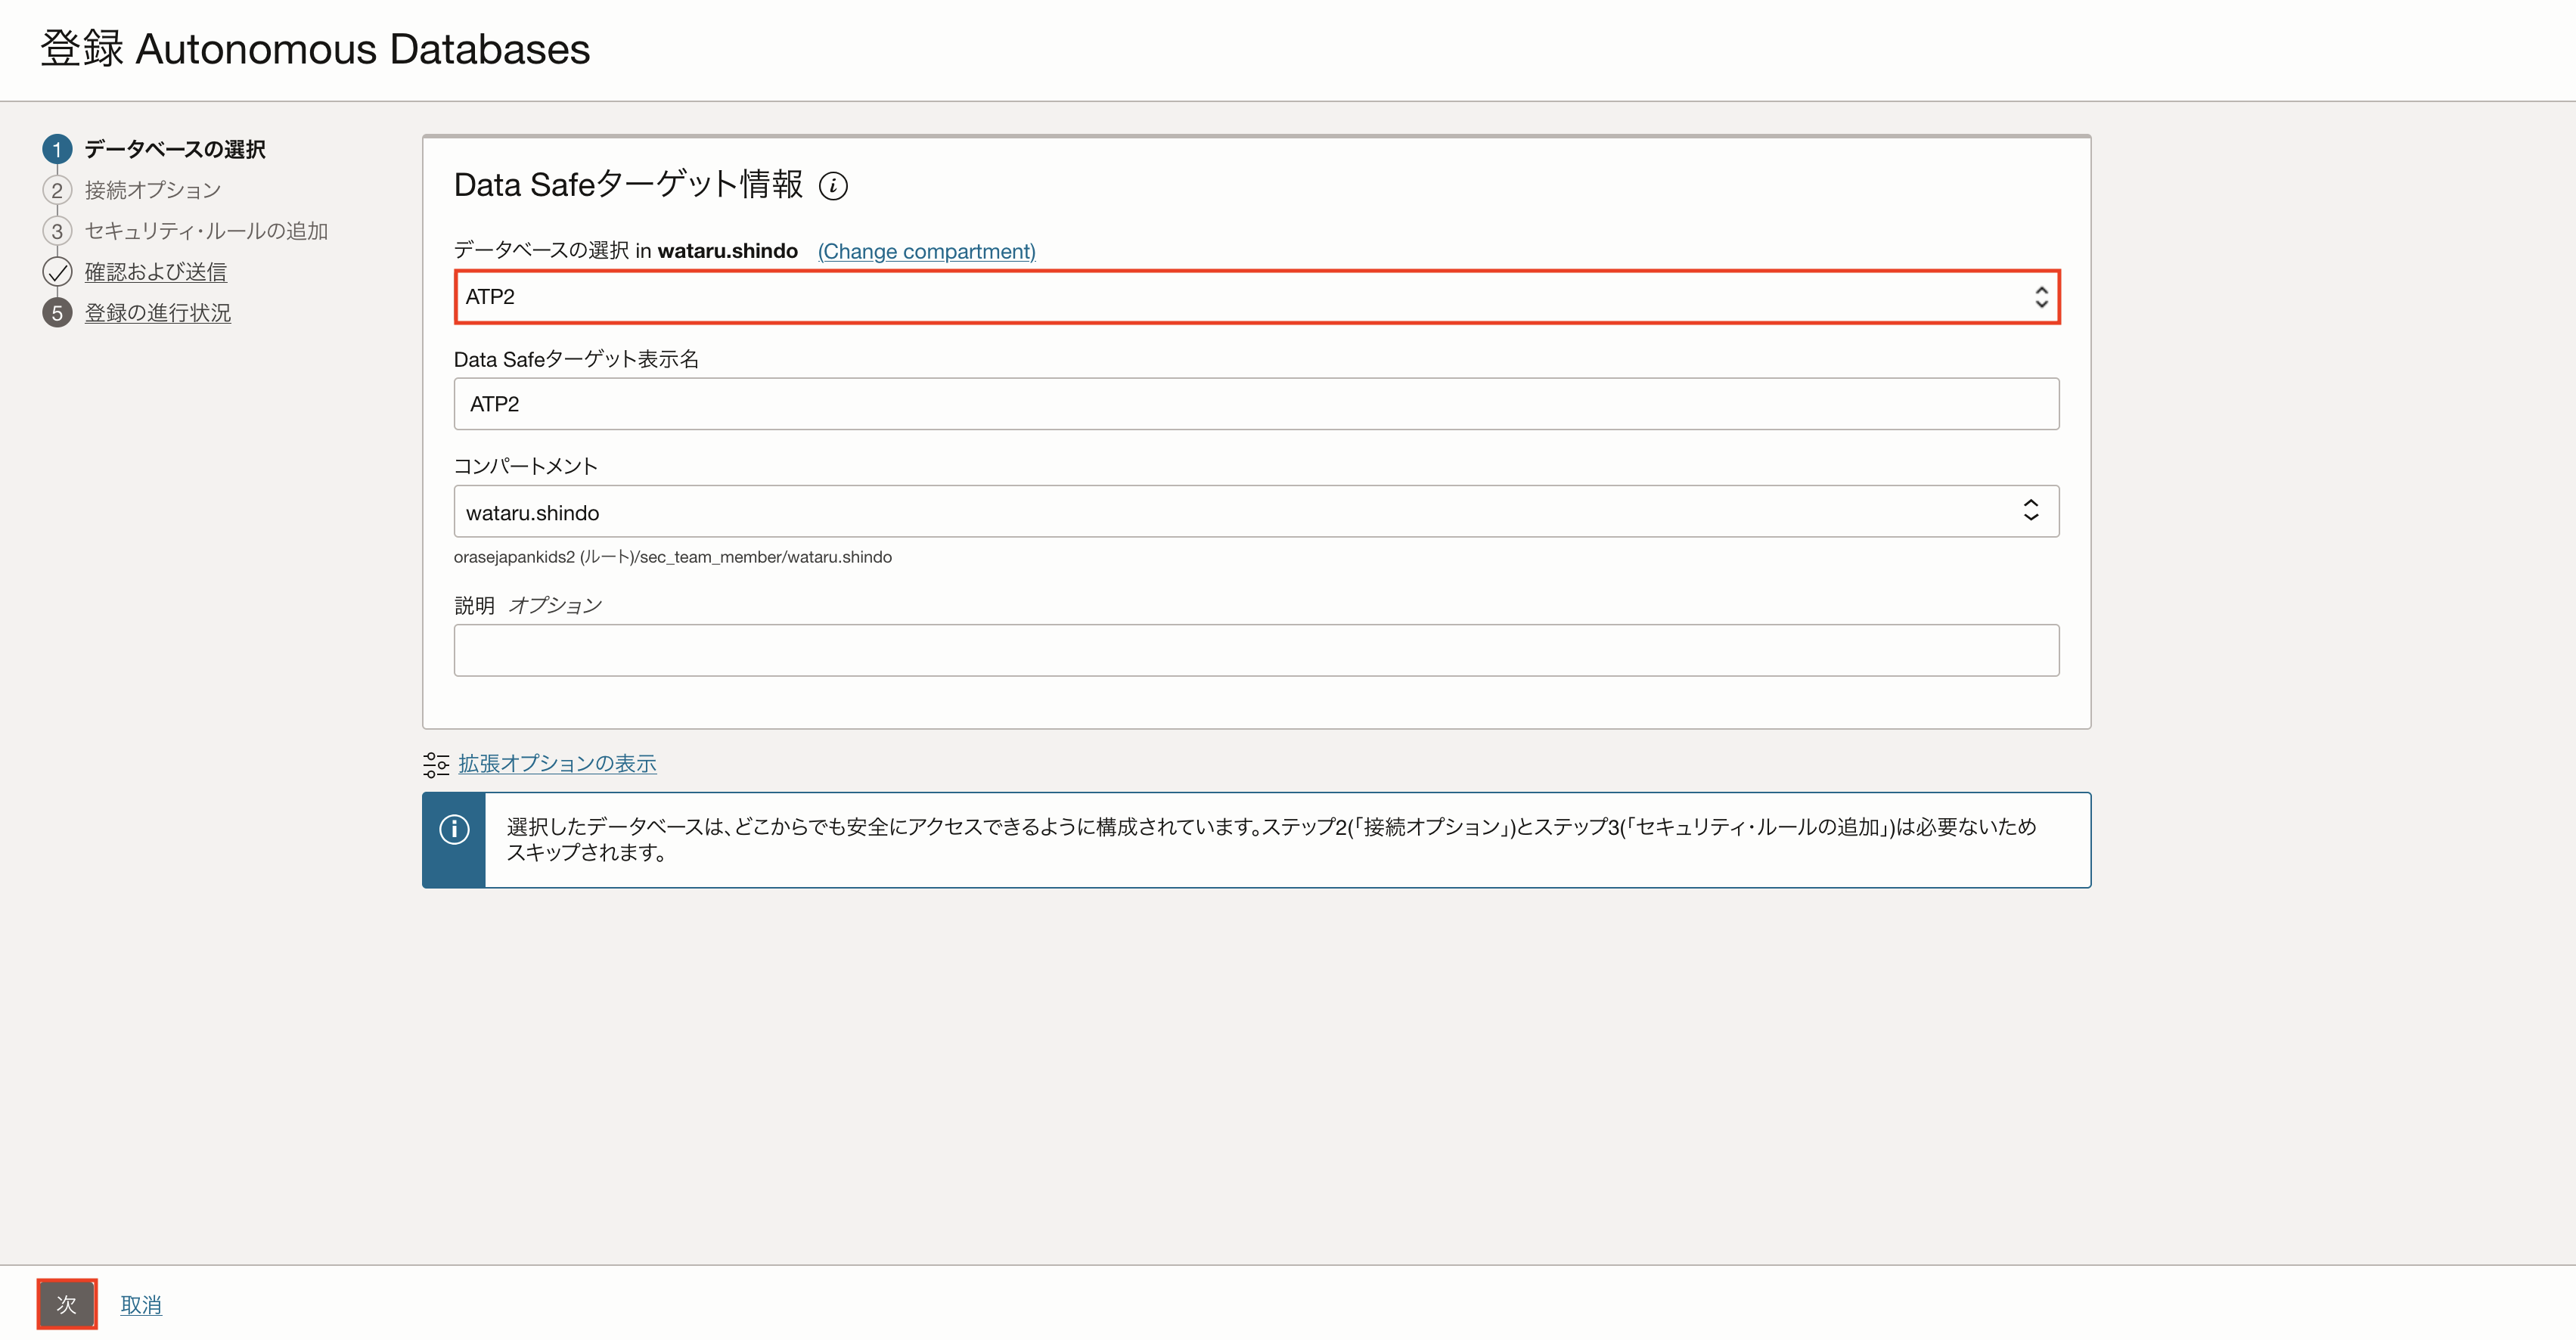The height and width of the screenshot is (1340, 2576).
Task: Click step 5 circle 登録の進行状況
Action: point(57,312)
